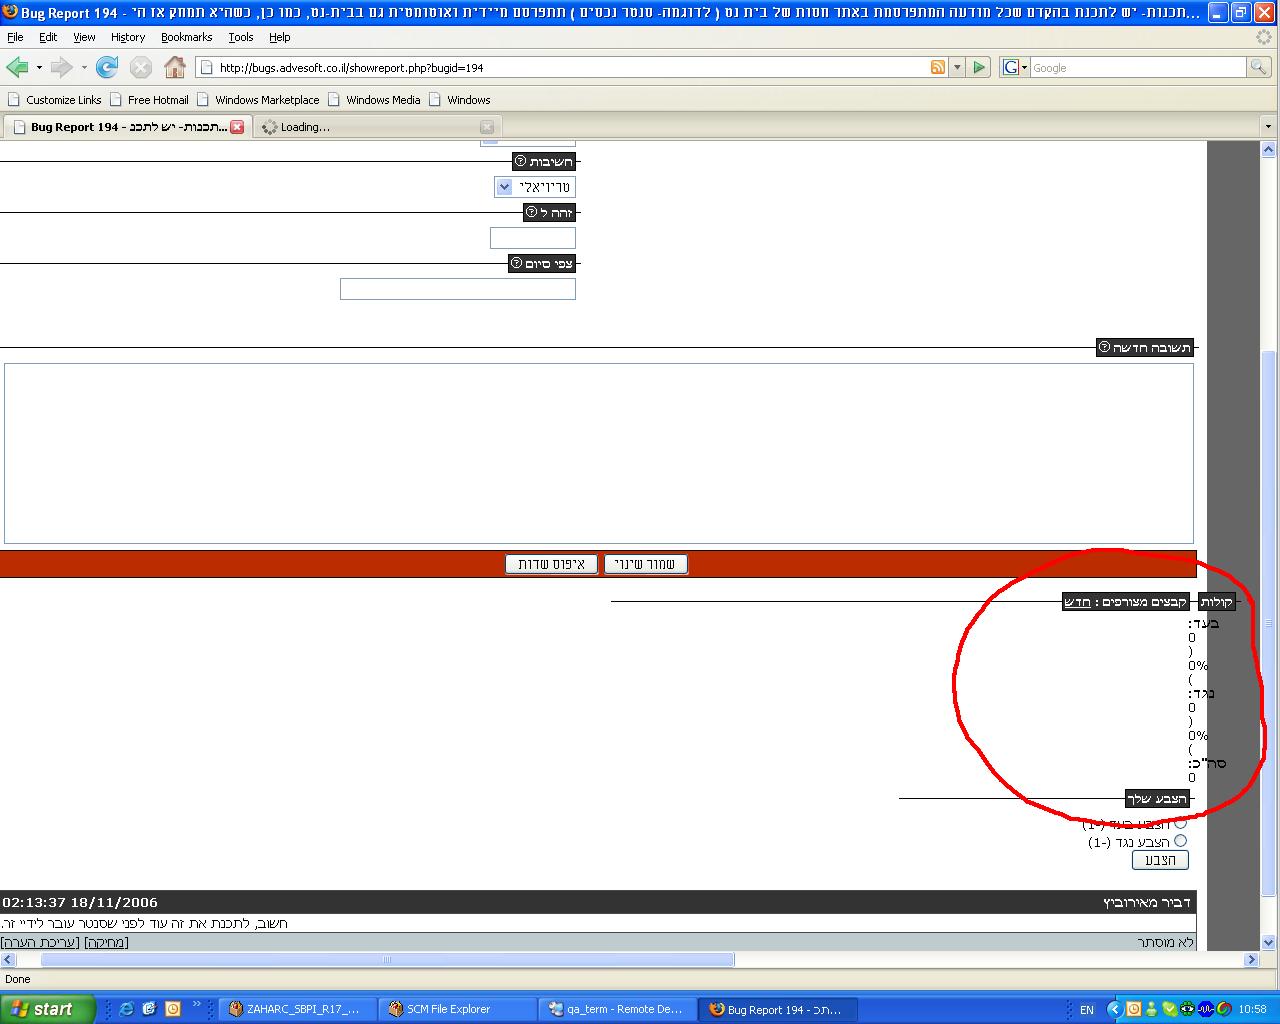The image size is (1280, 1024).
Task: Click inside the new reply text area
Action: coord(598,453)
